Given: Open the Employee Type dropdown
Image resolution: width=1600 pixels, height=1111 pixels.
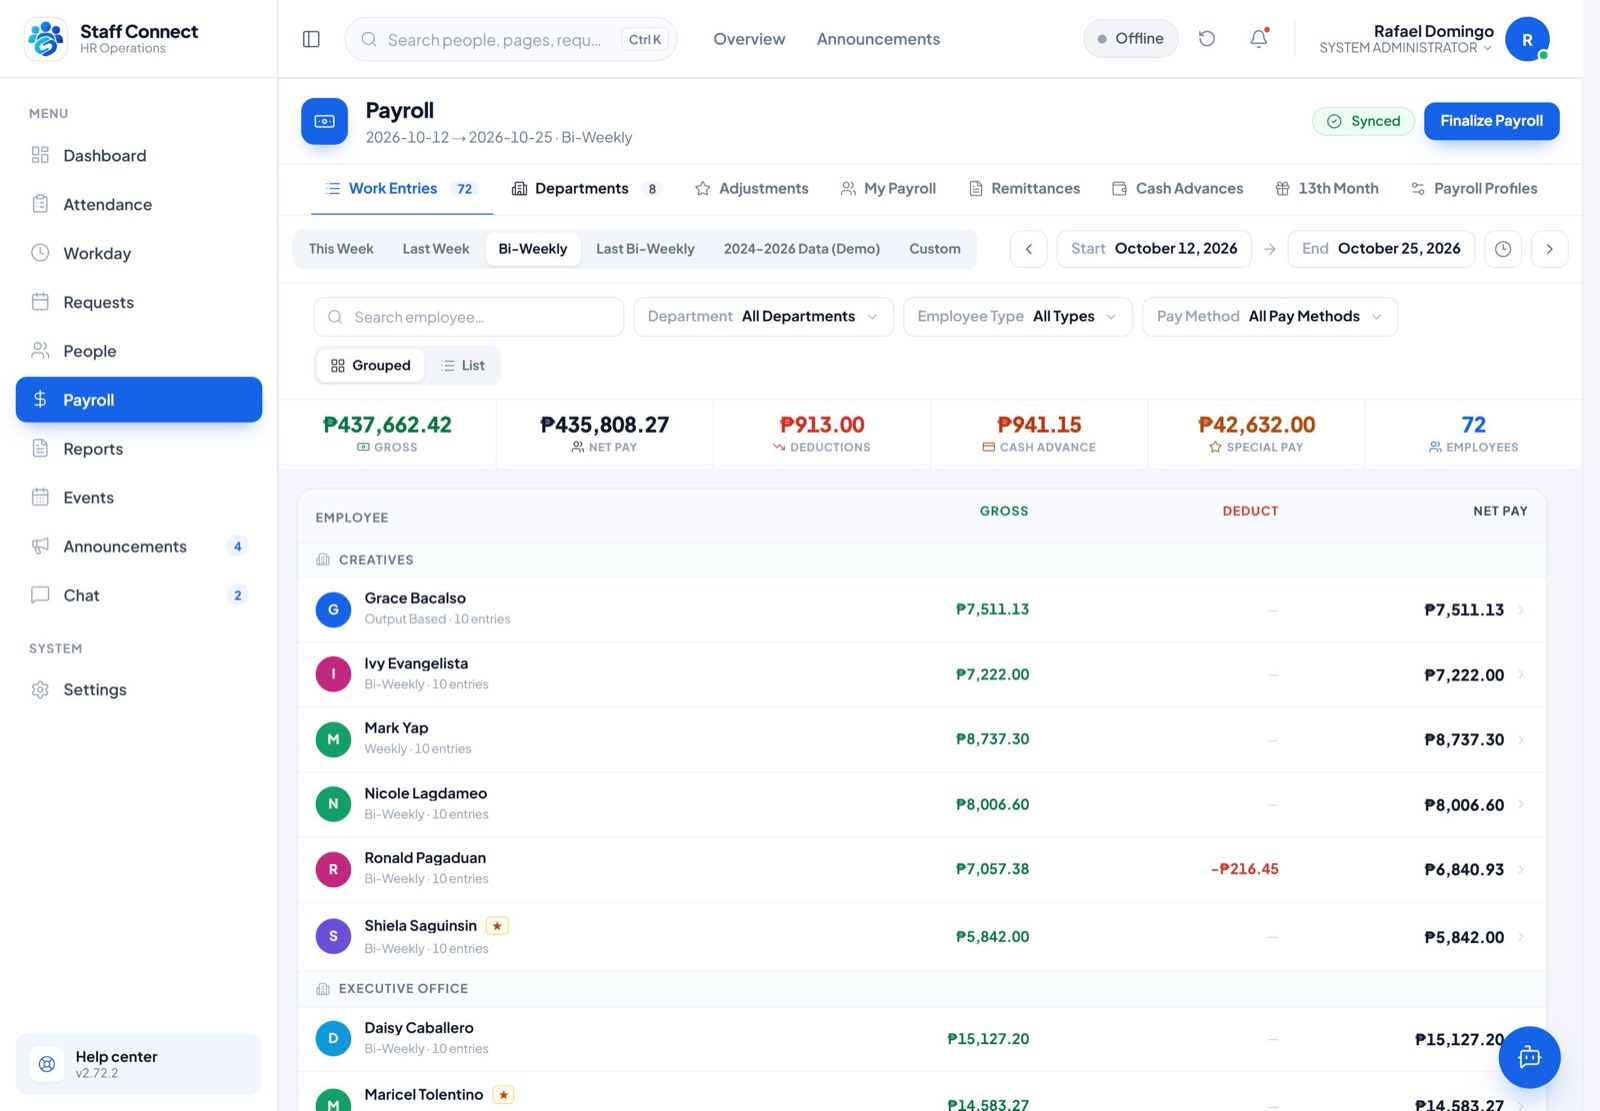Looking at the screenshot, I should 1018,317.
